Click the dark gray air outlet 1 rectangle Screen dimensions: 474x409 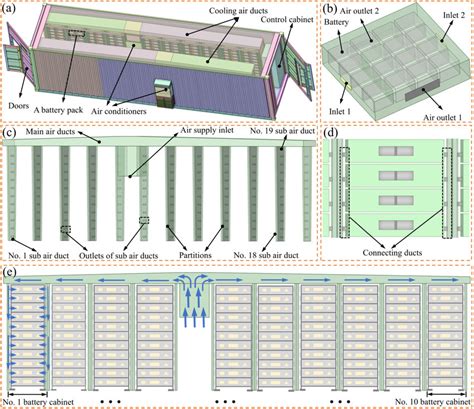[x=423, y=91]
